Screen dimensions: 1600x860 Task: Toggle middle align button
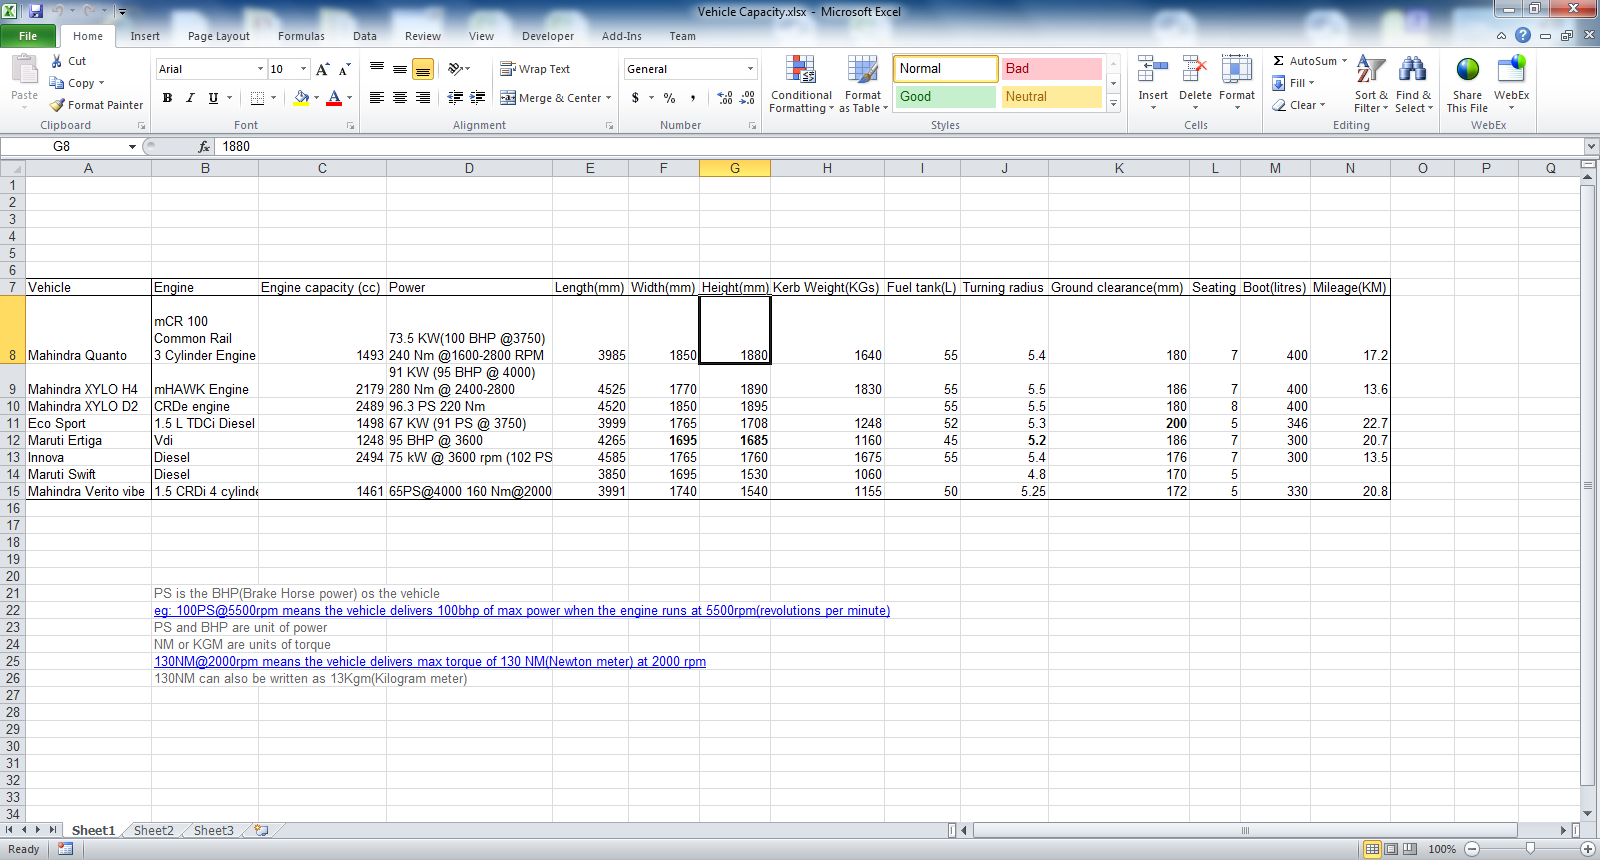click(400, 69)
